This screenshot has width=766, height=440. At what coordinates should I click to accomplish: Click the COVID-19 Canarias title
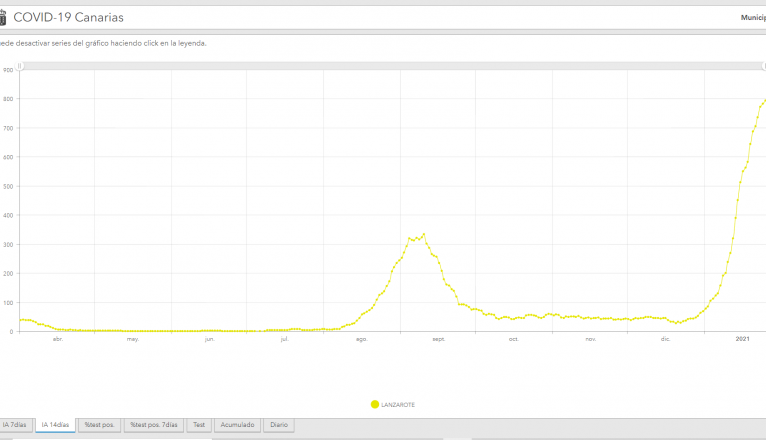[69, 18]
